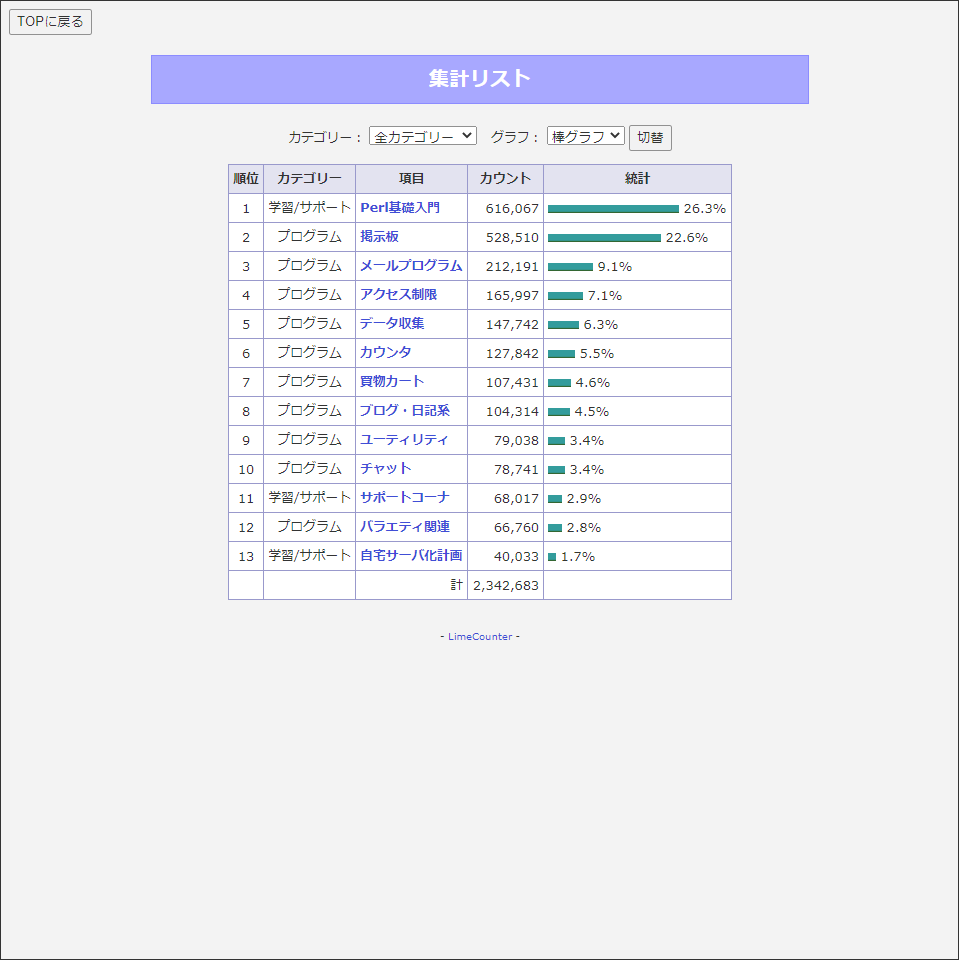The width and height of the screenshot is (959, 960).
Task: Open the カウンタ link
Action: 385,353
